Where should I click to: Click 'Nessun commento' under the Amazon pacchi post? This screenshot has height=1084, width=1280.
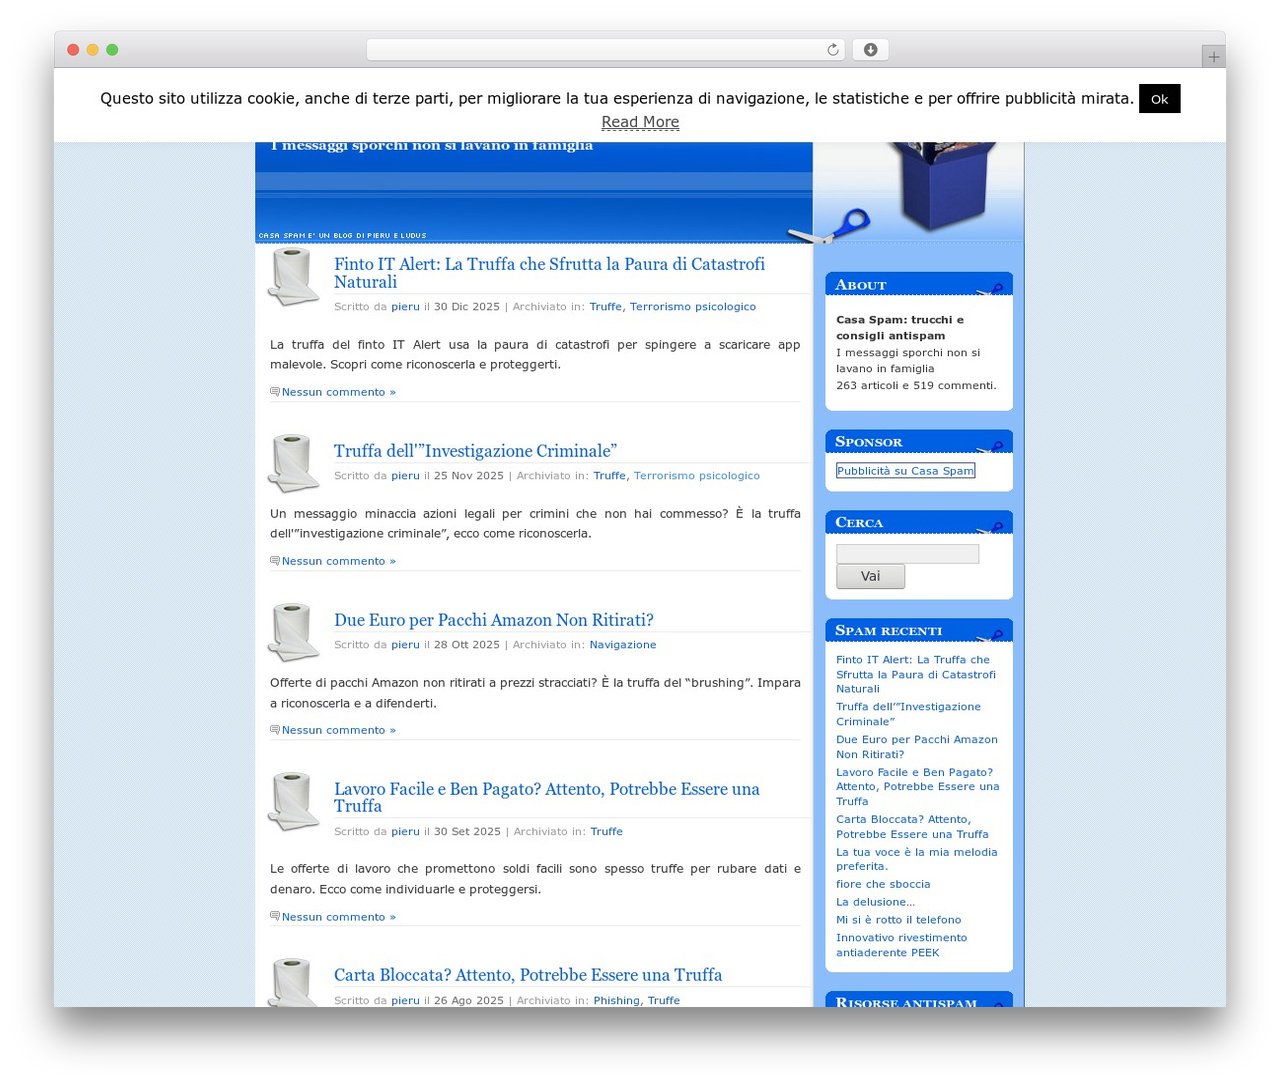pos(338,730)
